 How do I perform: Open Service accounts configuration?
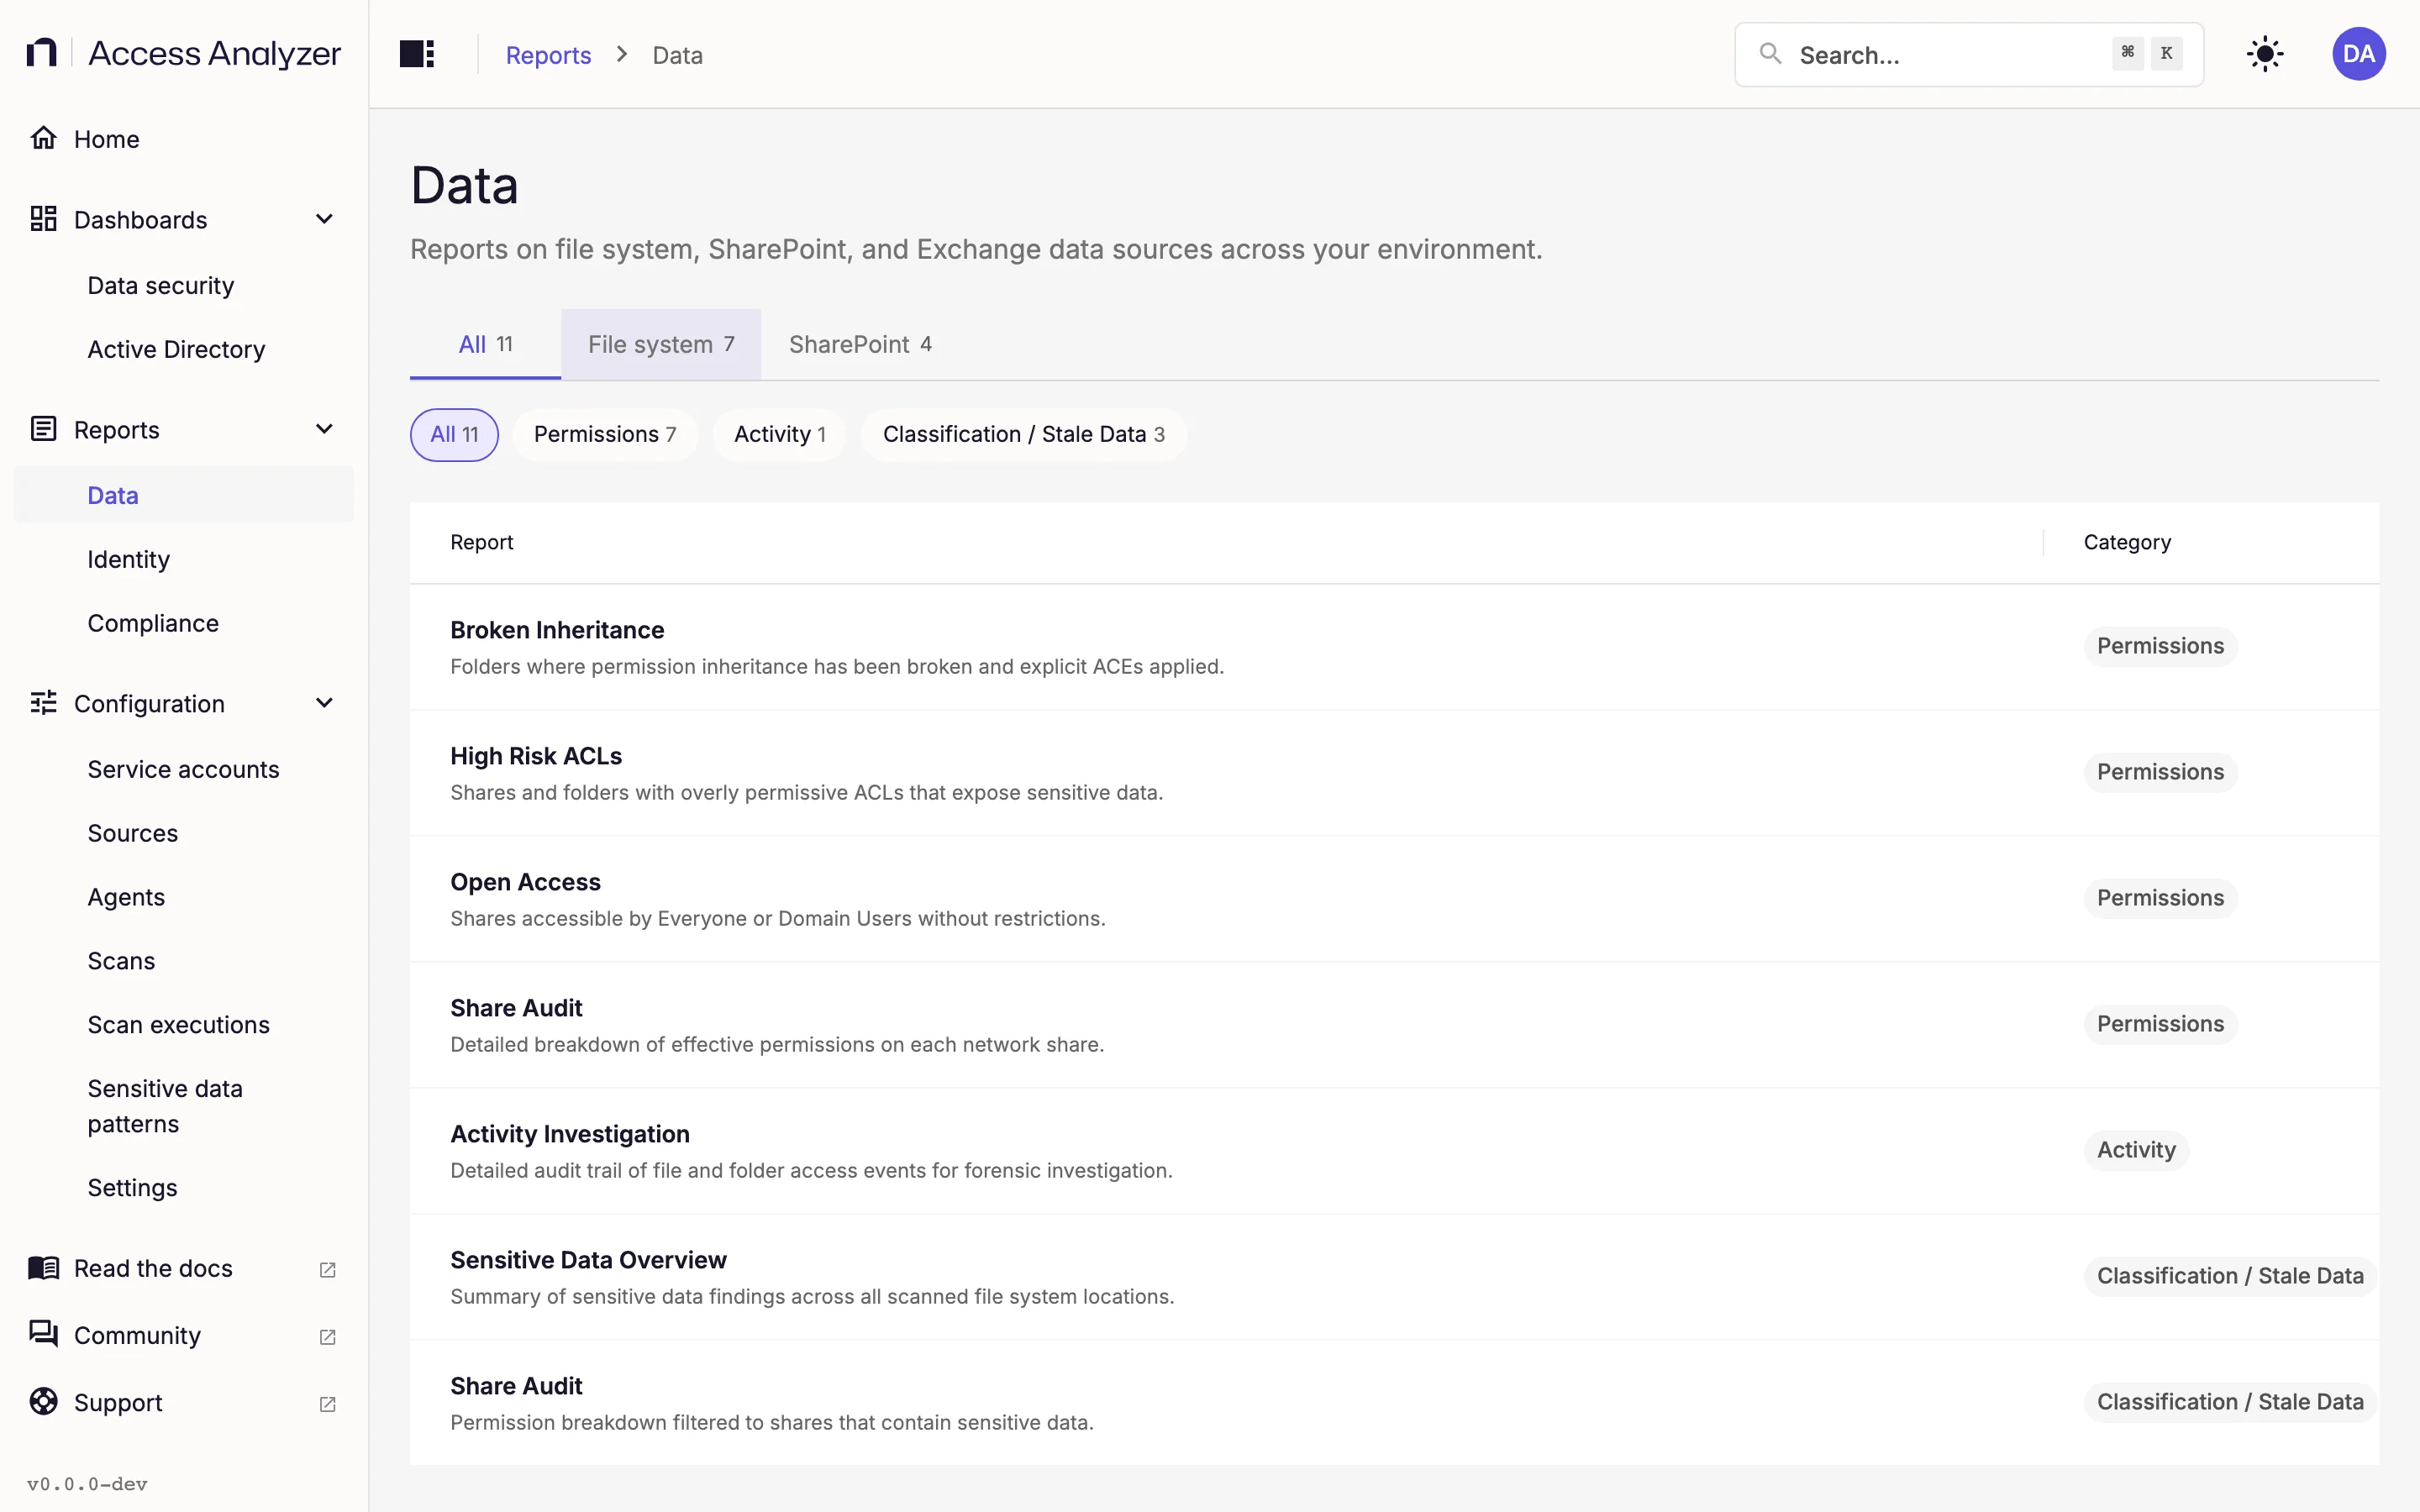184,769
